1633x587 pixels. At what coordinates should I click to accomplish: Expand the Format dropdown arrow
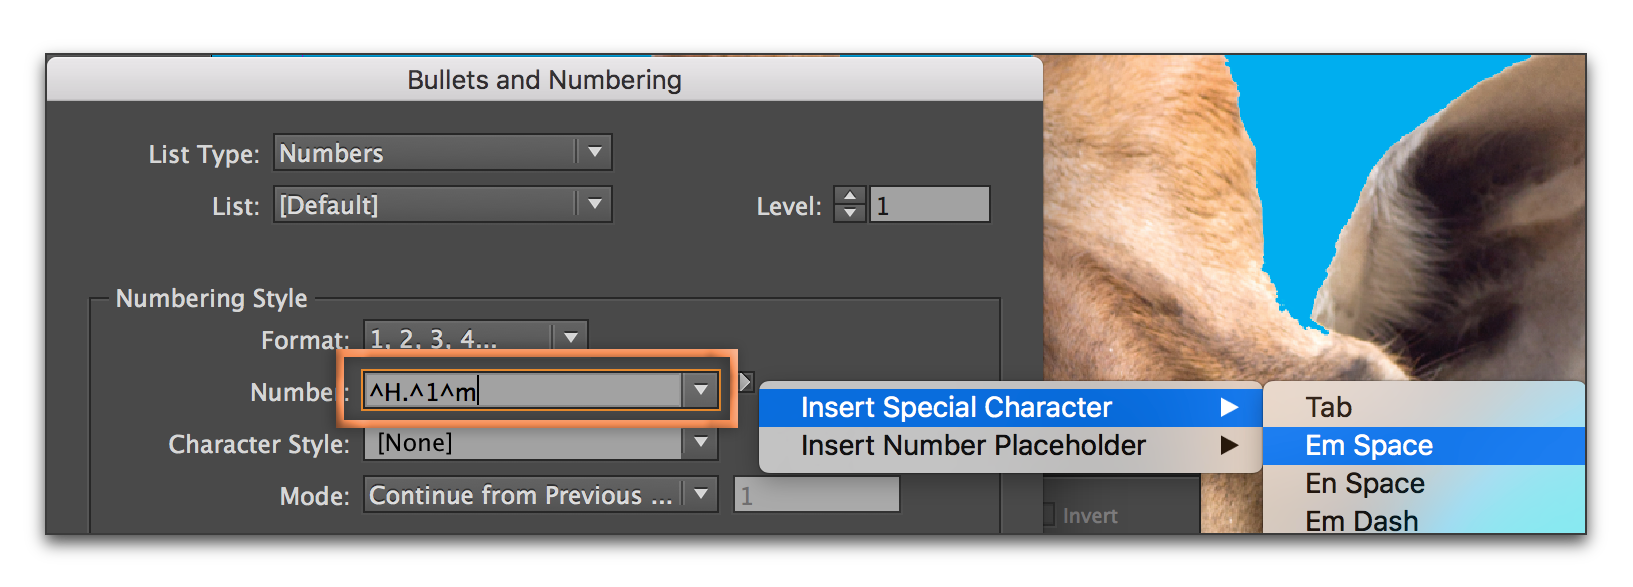[x=571, y=338]
